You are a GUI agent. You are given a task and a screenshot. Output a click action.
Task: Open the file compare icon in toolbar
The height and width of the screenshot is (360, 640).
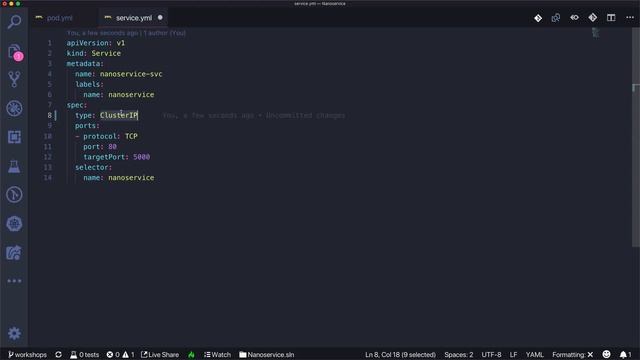tap(556, 18)
